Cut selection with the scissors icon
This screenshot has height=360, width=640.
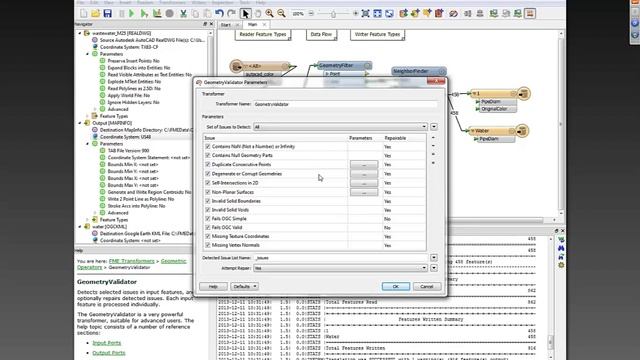pyautogui.click(x=183, y=13)
